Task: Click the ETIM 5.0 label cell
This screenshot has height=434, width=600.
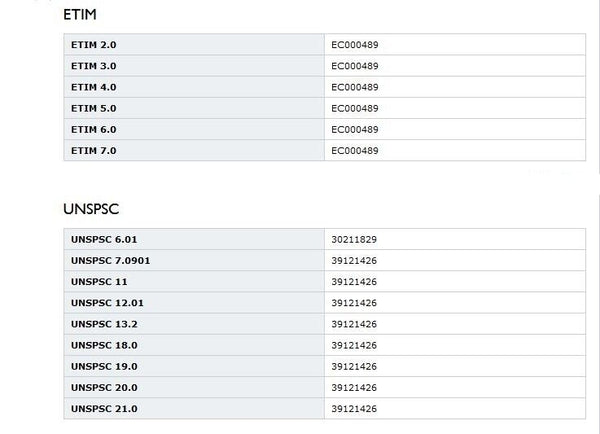Action: click(94, 108)
